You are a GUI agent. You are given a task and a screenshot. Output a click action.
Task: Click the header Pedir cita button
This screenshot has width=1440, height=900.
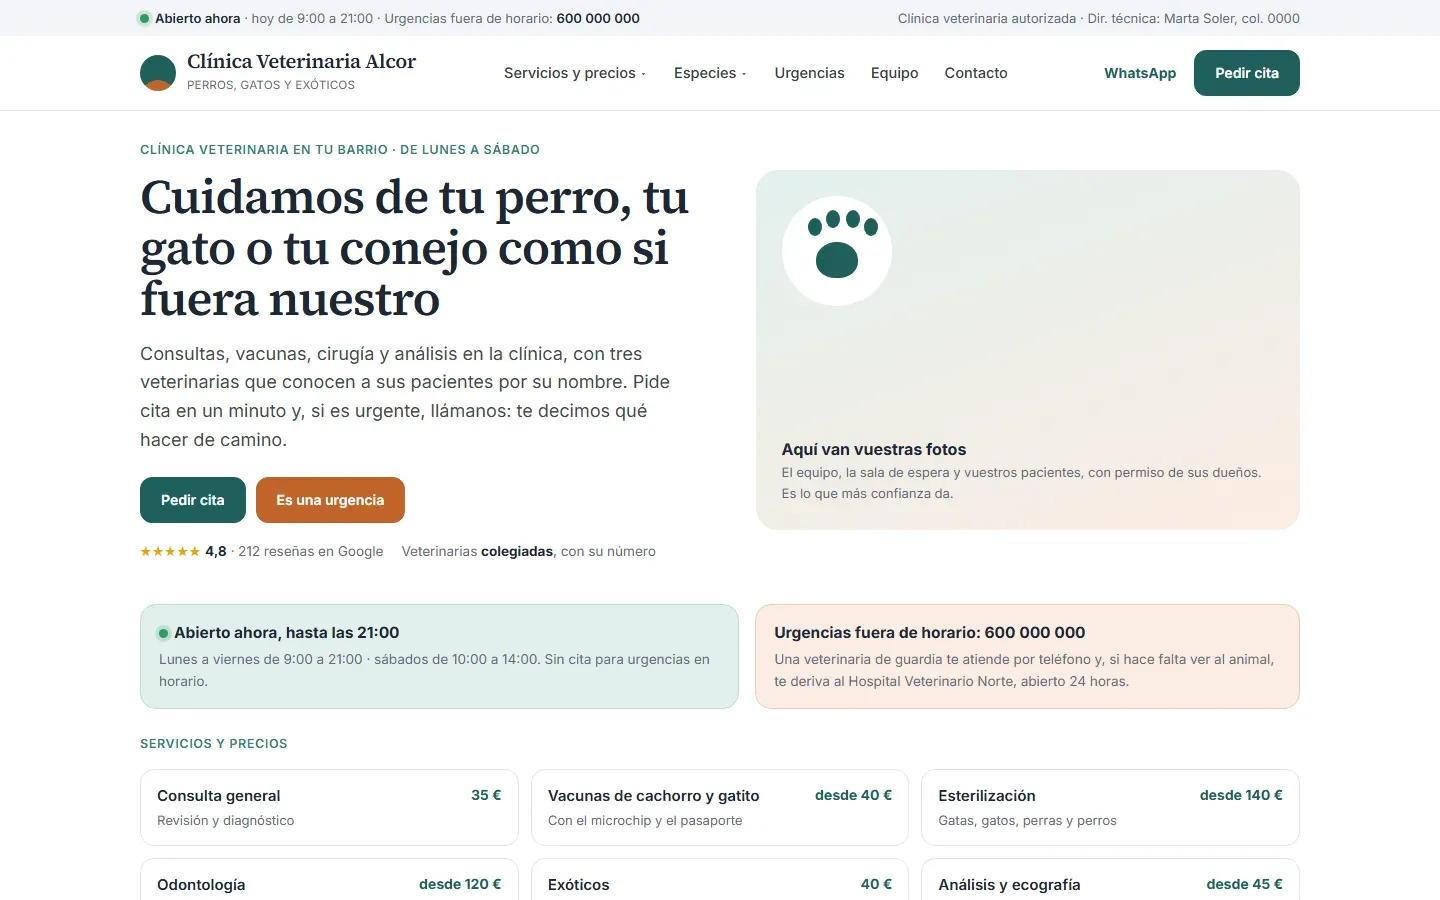[x=1247, y=73]
